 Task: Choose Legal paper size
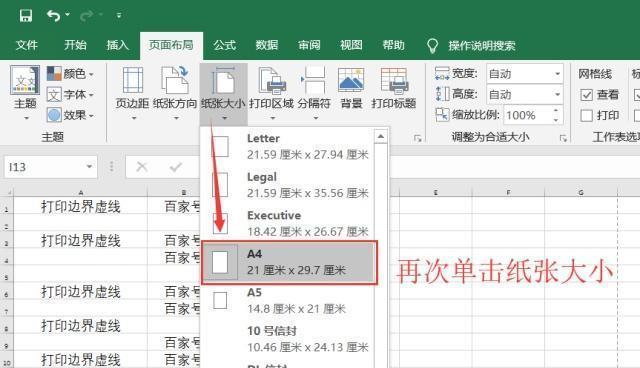tap(288, 185)
